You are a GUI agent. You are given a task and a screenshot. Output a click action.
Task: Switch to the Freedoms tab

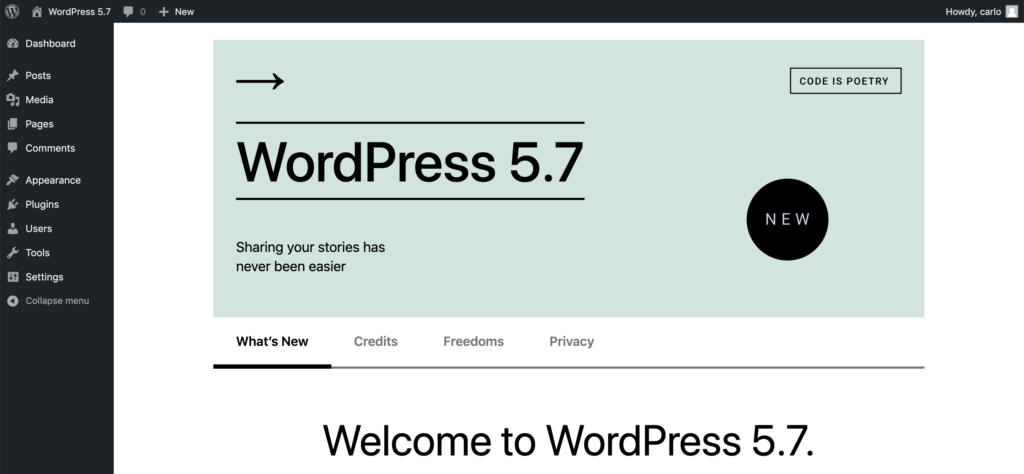473,342
